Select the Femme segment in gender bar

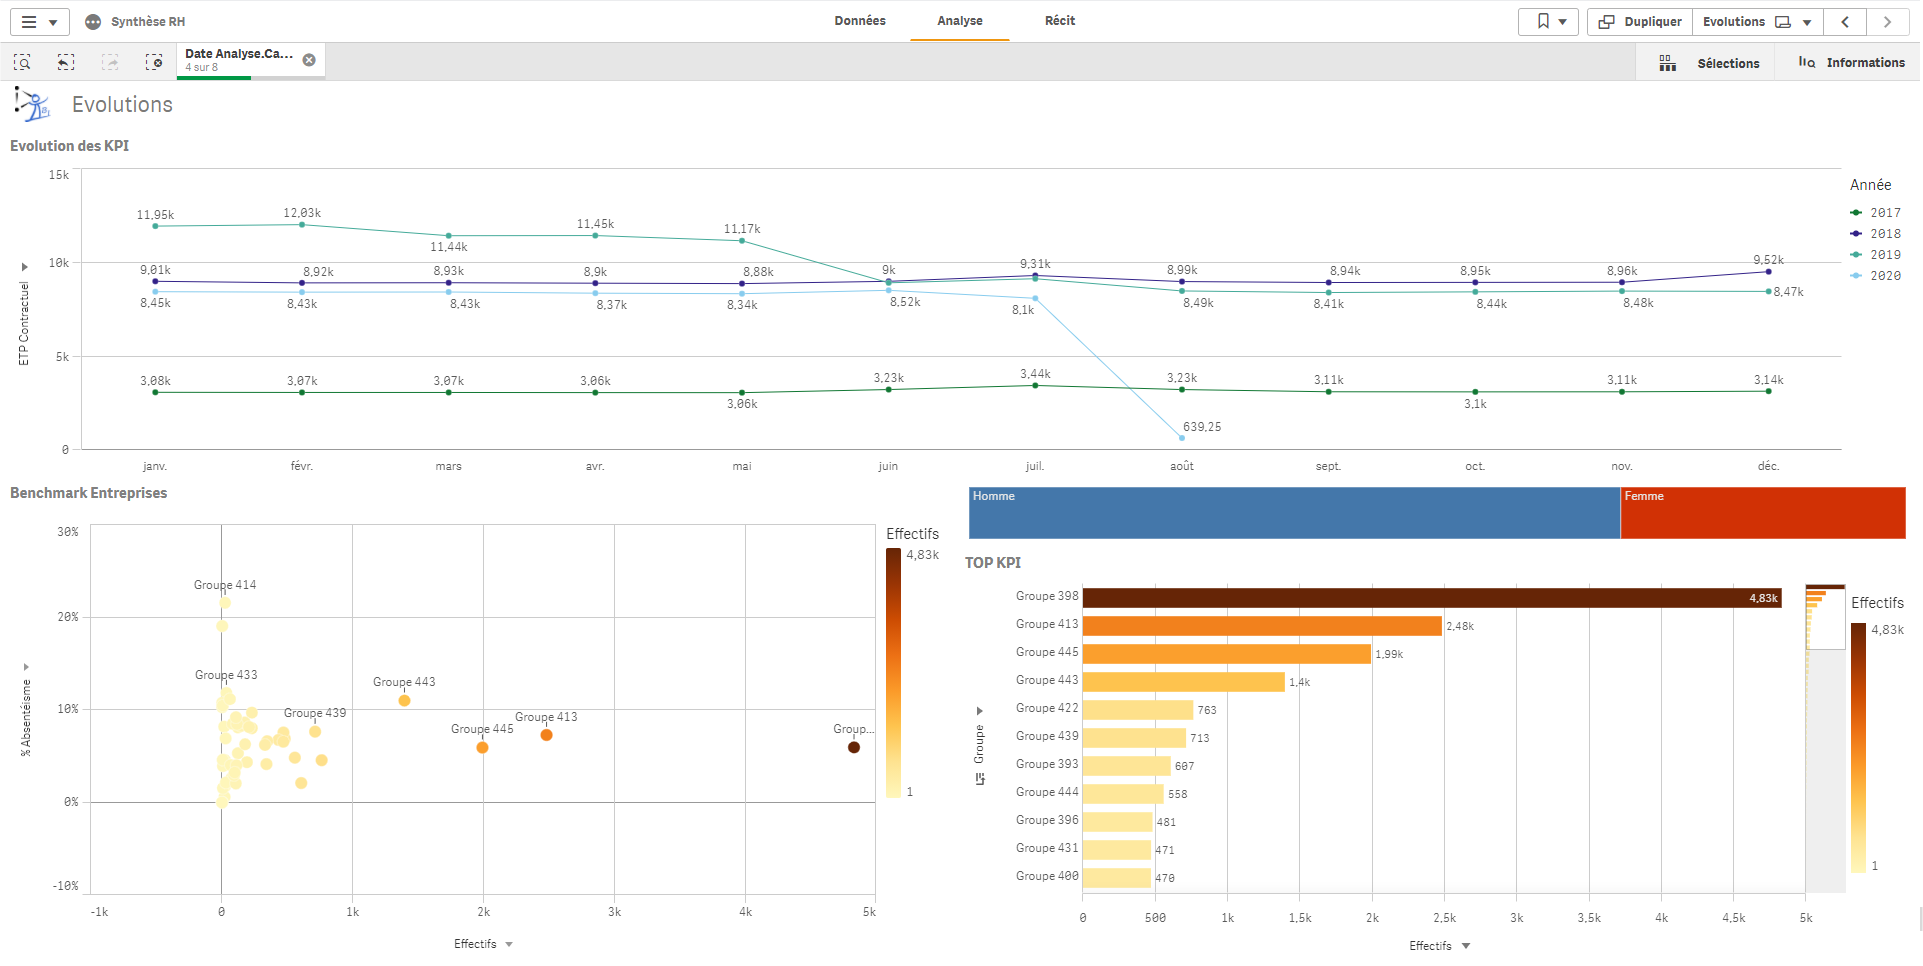coord(1762,513)
